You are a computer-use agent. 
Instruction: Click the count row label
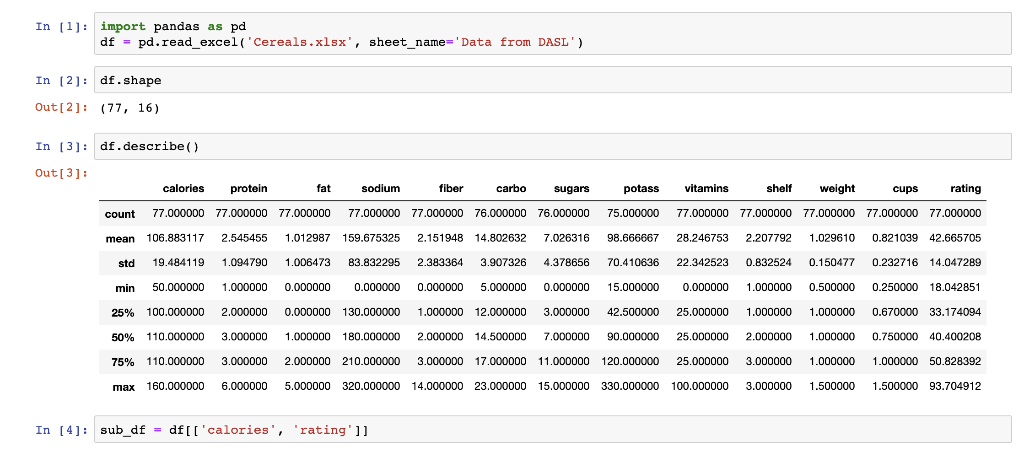pos(120,214)
